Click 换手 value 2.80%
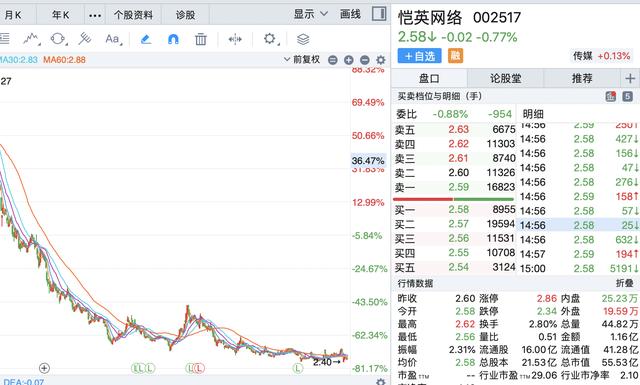640x385 pixels. 543,324
